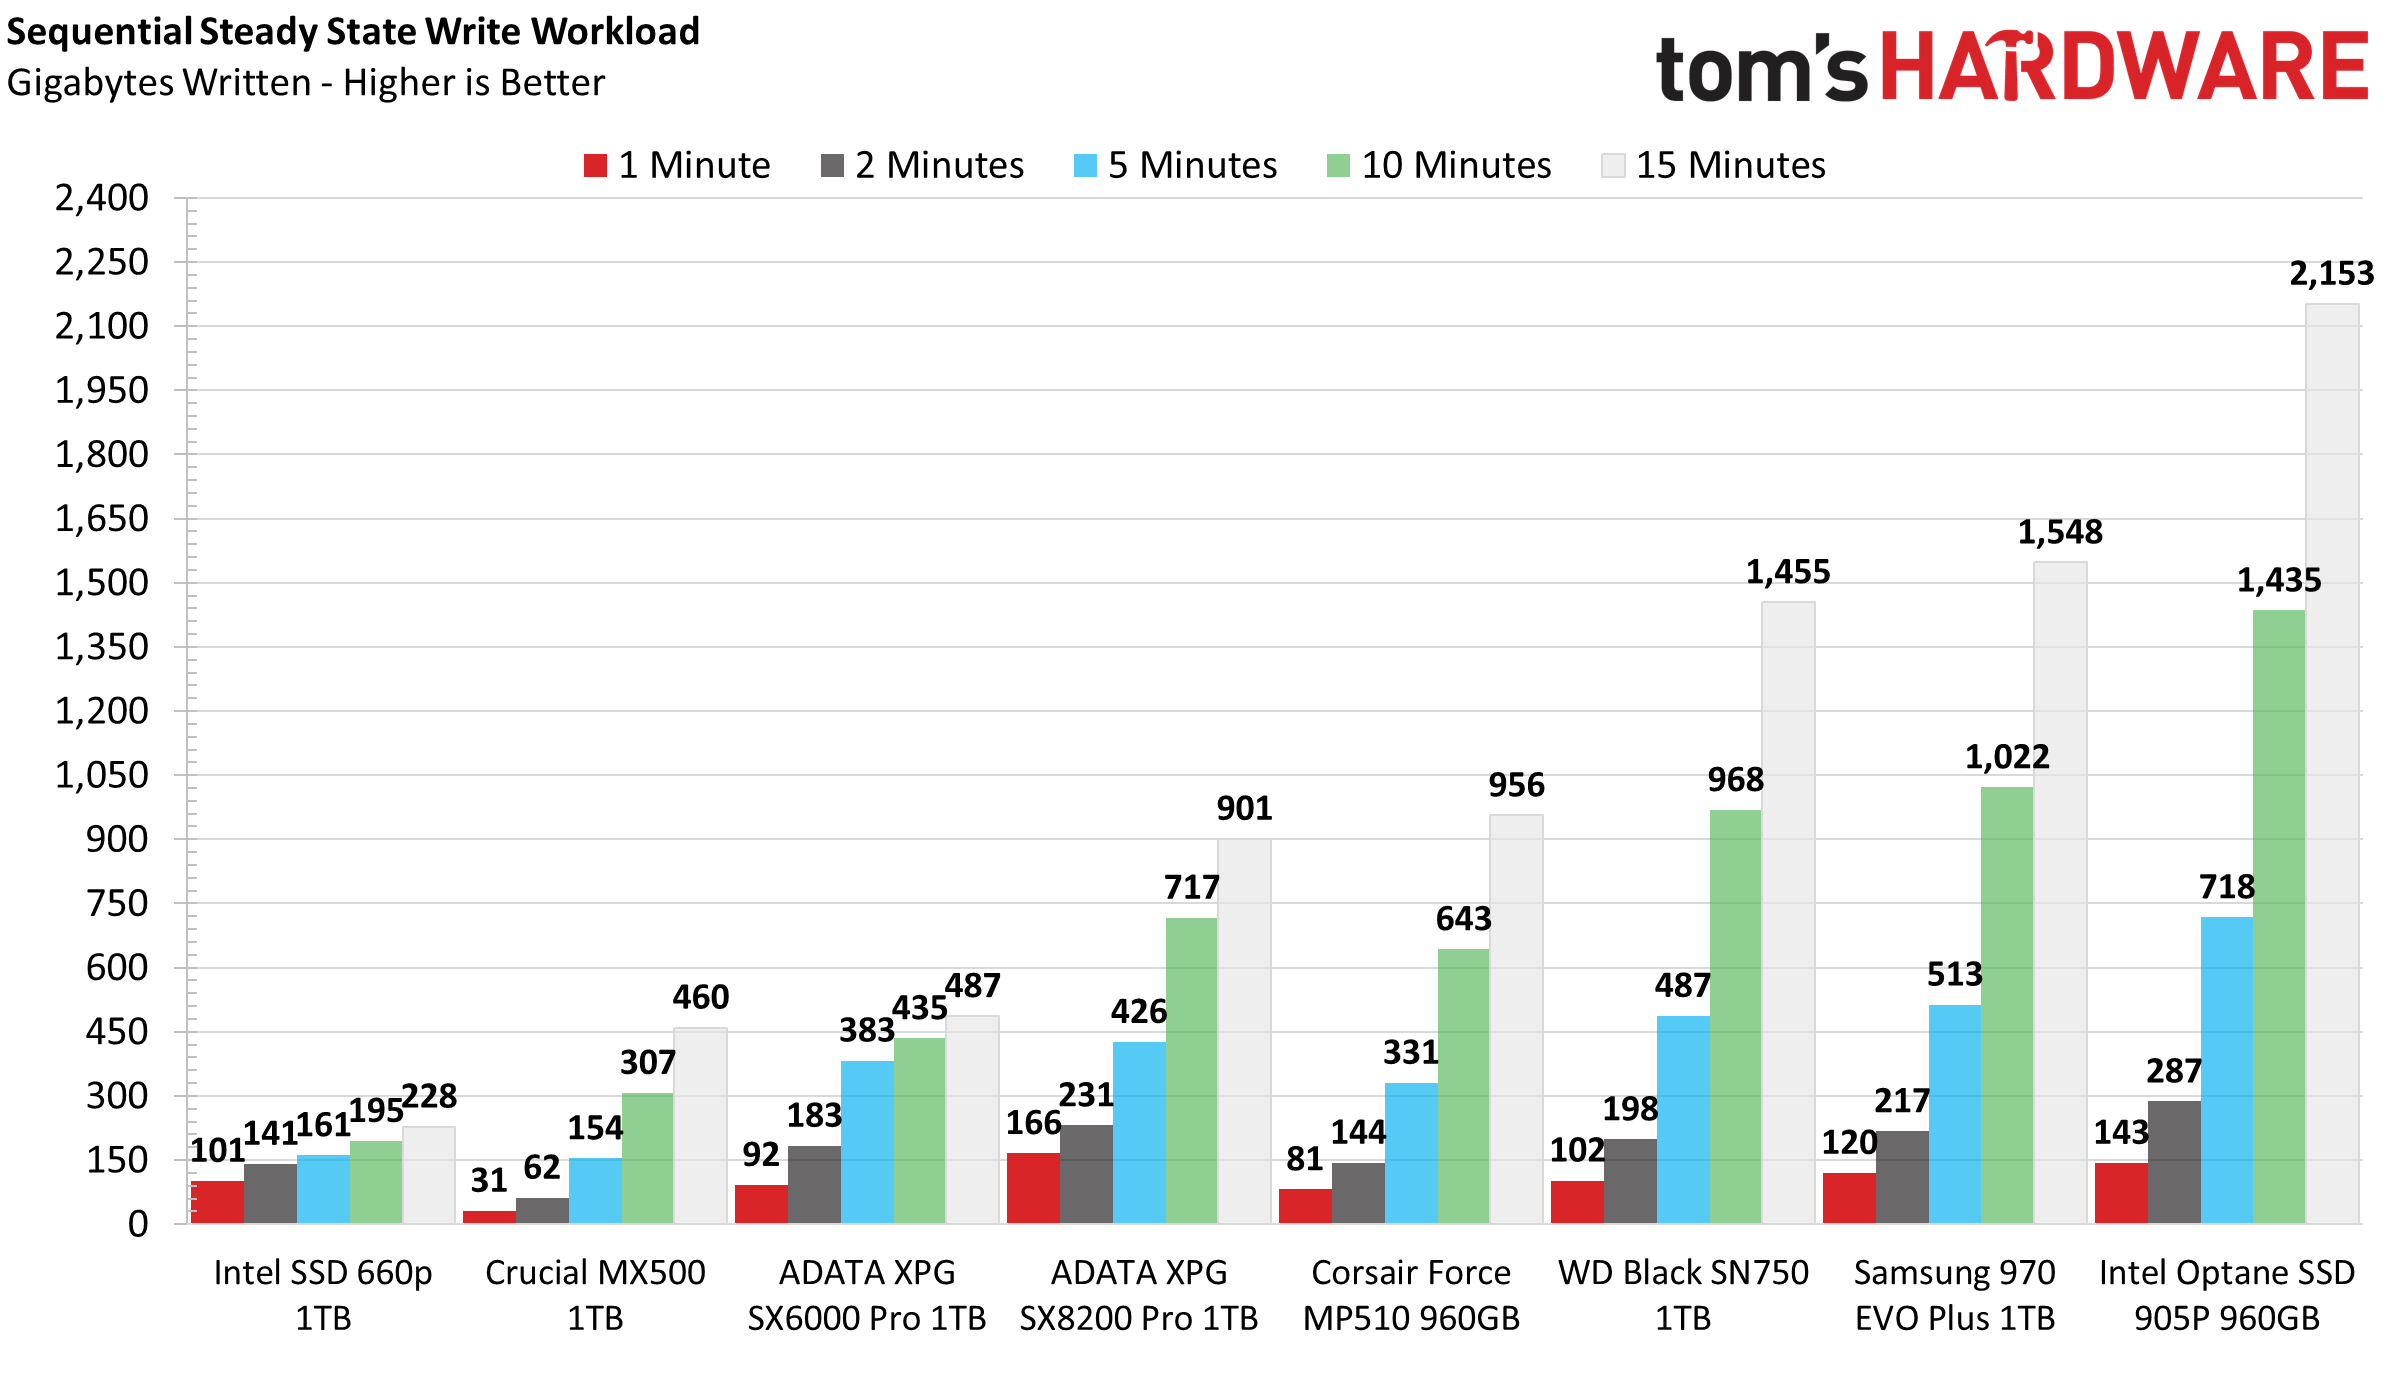Click the light gray 15 Minutes legend swatch

[x=1613, y=166]
